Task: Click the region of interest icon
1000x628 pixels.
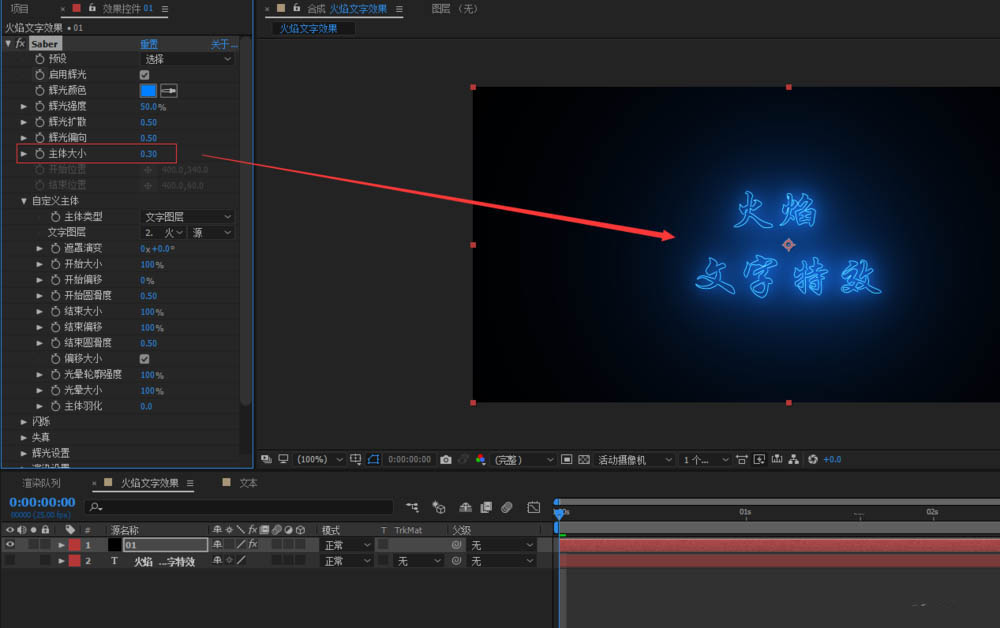Action: pos(566,460)
